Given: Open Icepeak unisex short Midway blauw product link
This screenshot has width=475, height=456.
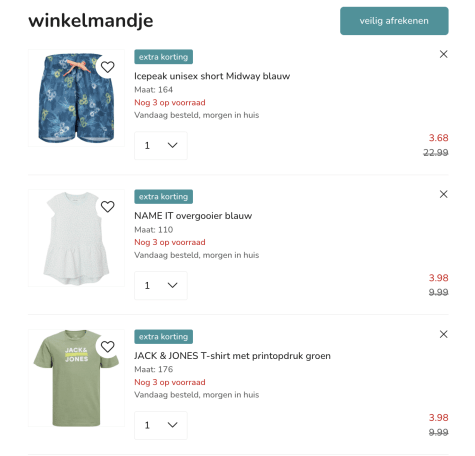Looking at the screenshot, I should click(212, 76).
